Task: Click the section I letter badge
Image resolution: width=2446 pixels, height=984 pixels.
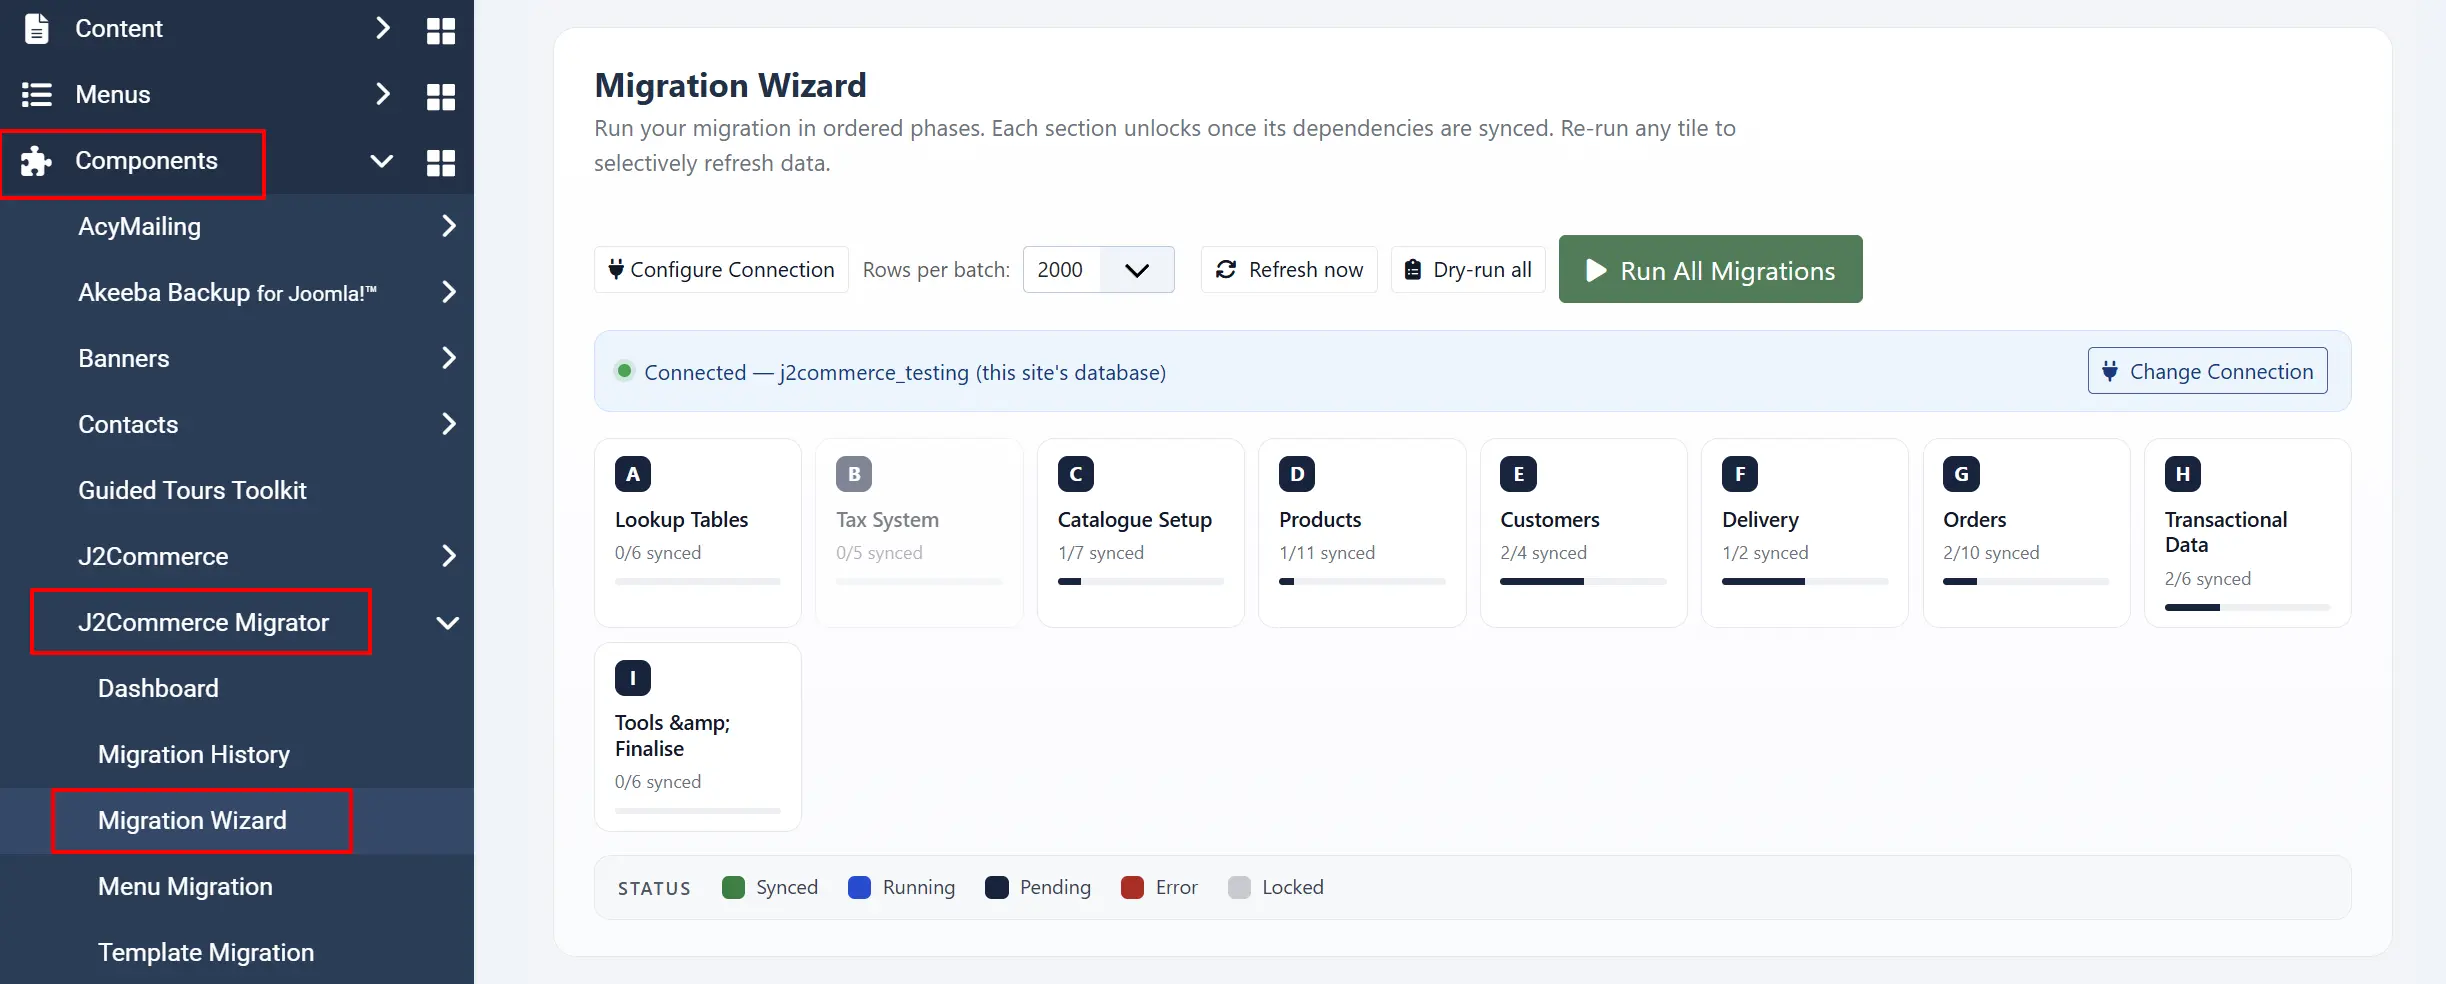Action: (633, 678)
